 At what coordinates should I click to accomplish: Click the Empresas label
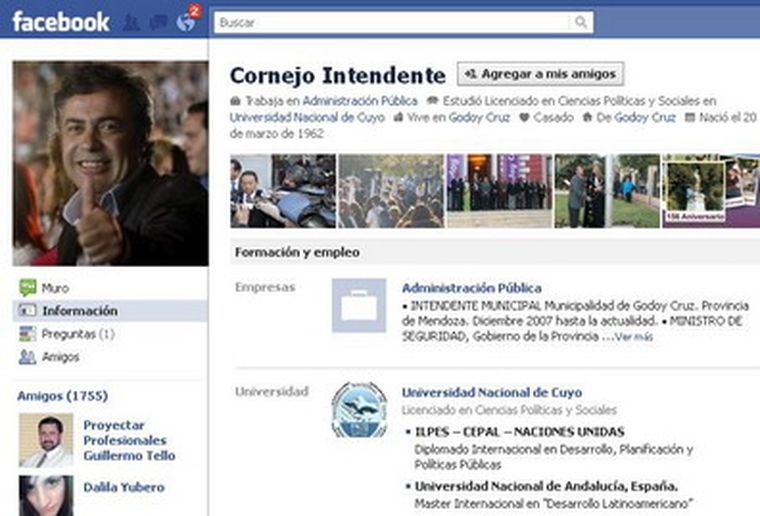point(265,287)
